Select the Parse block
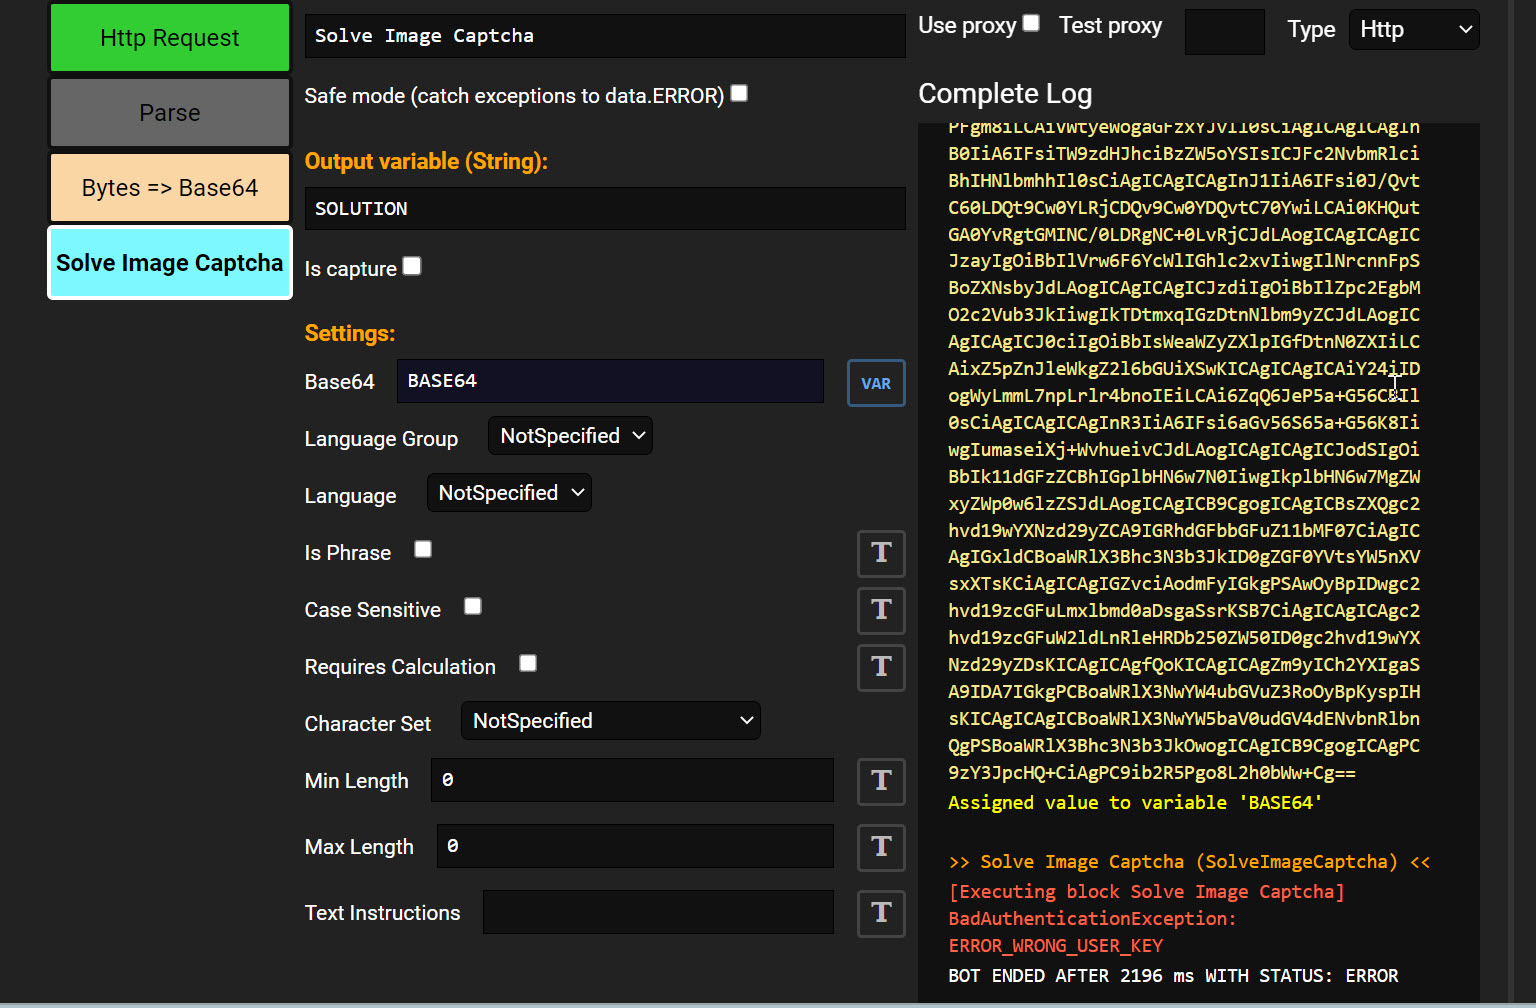The width and height of the screenshot is (1536, 1008). [170, 113]
